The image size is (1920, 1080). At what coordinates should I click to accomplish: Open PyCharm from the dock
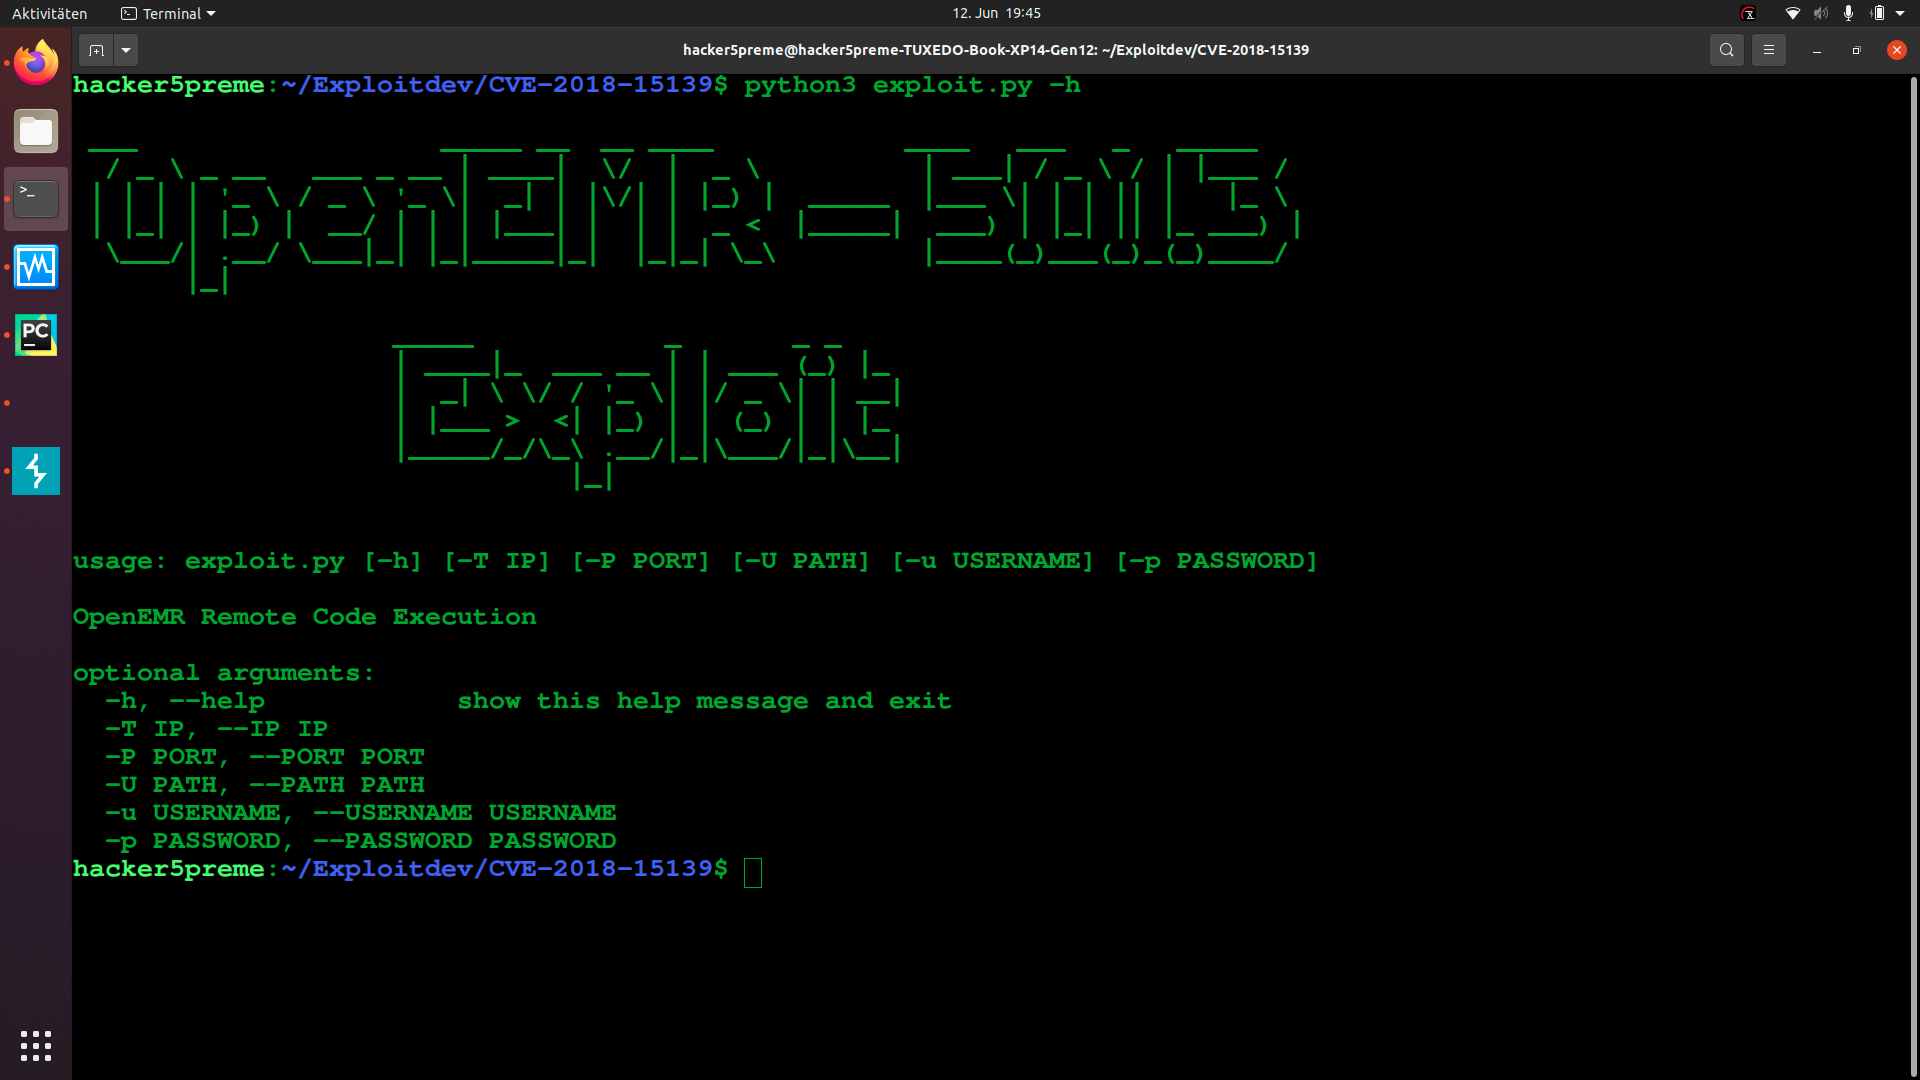click(36, 335)
